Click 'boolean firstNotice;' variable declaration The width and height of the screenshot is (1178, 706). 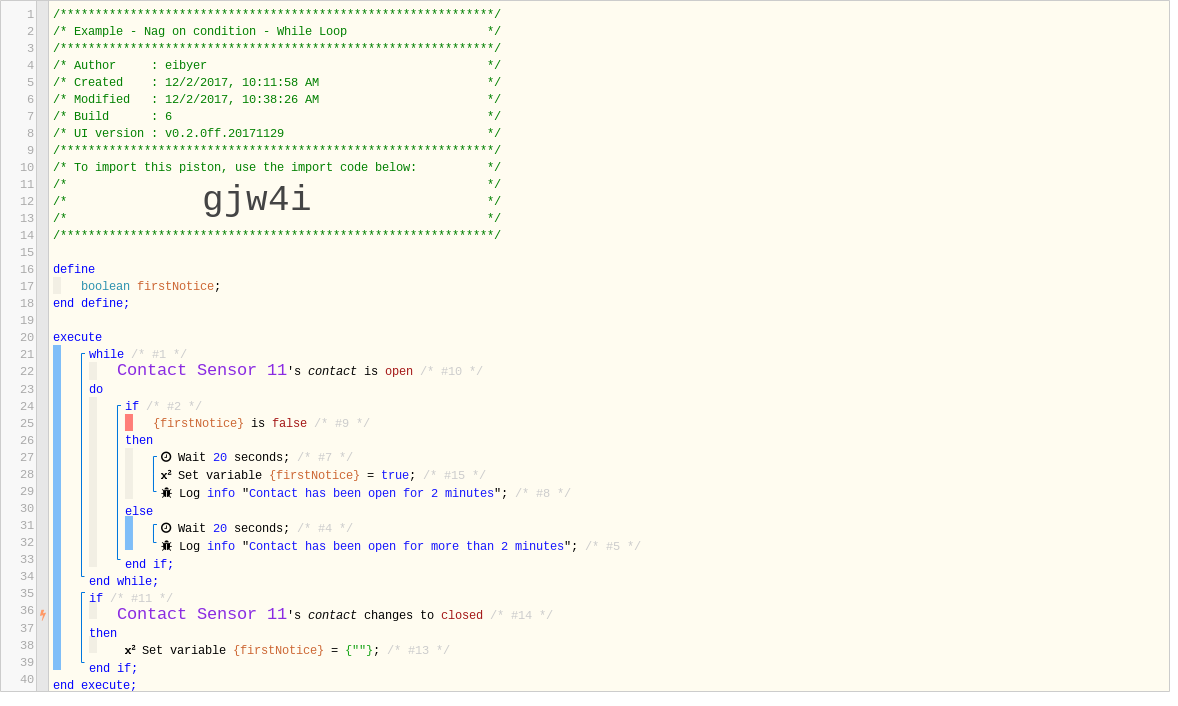(151, 288)
